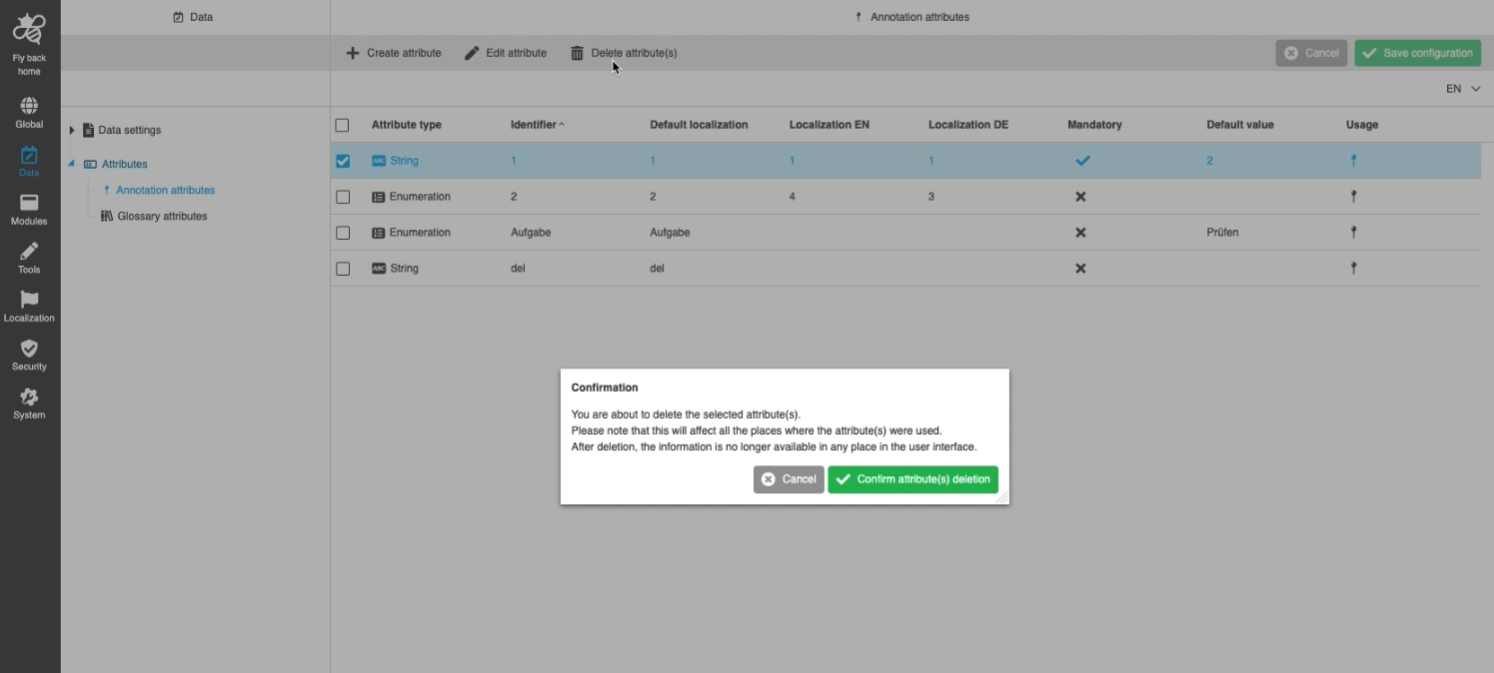Viewport: 1494px width, 673px height.
Task: Click the Mandatory column header
Action: tap(1095, 125)
